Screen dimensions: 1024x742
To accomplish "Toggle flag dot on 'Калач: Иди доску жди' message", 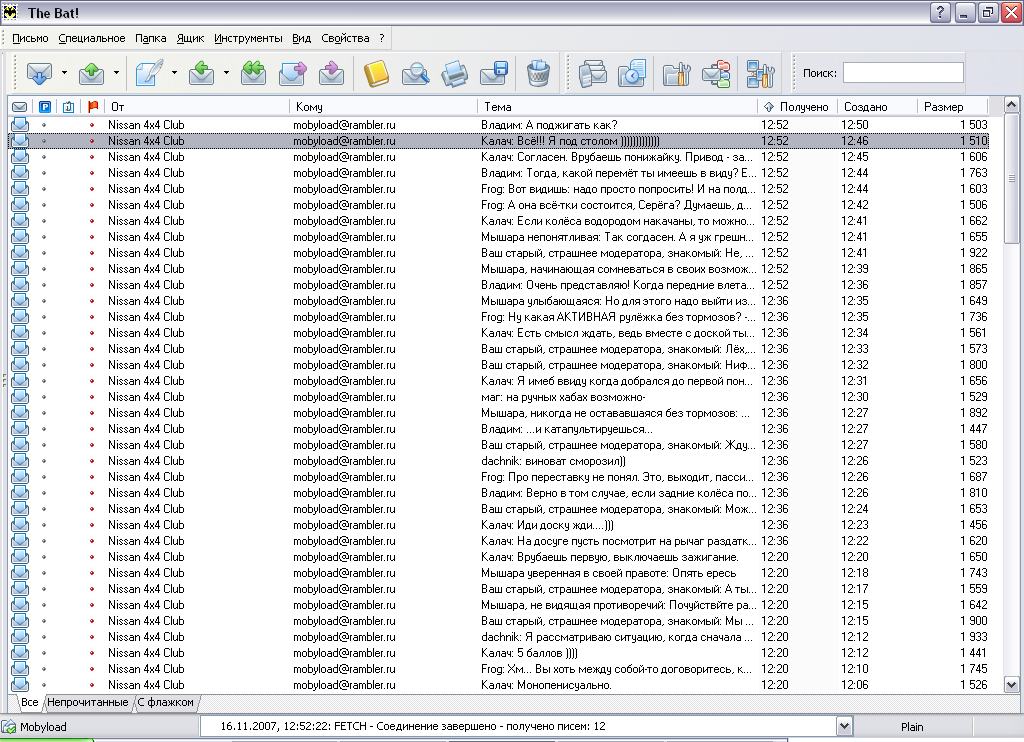I will click(92, 524).
